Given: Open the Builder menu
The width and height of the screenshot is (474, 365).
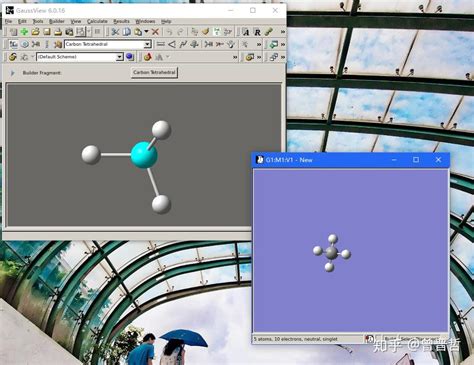Looking at the screenshot, I should (x=57, y=21).
